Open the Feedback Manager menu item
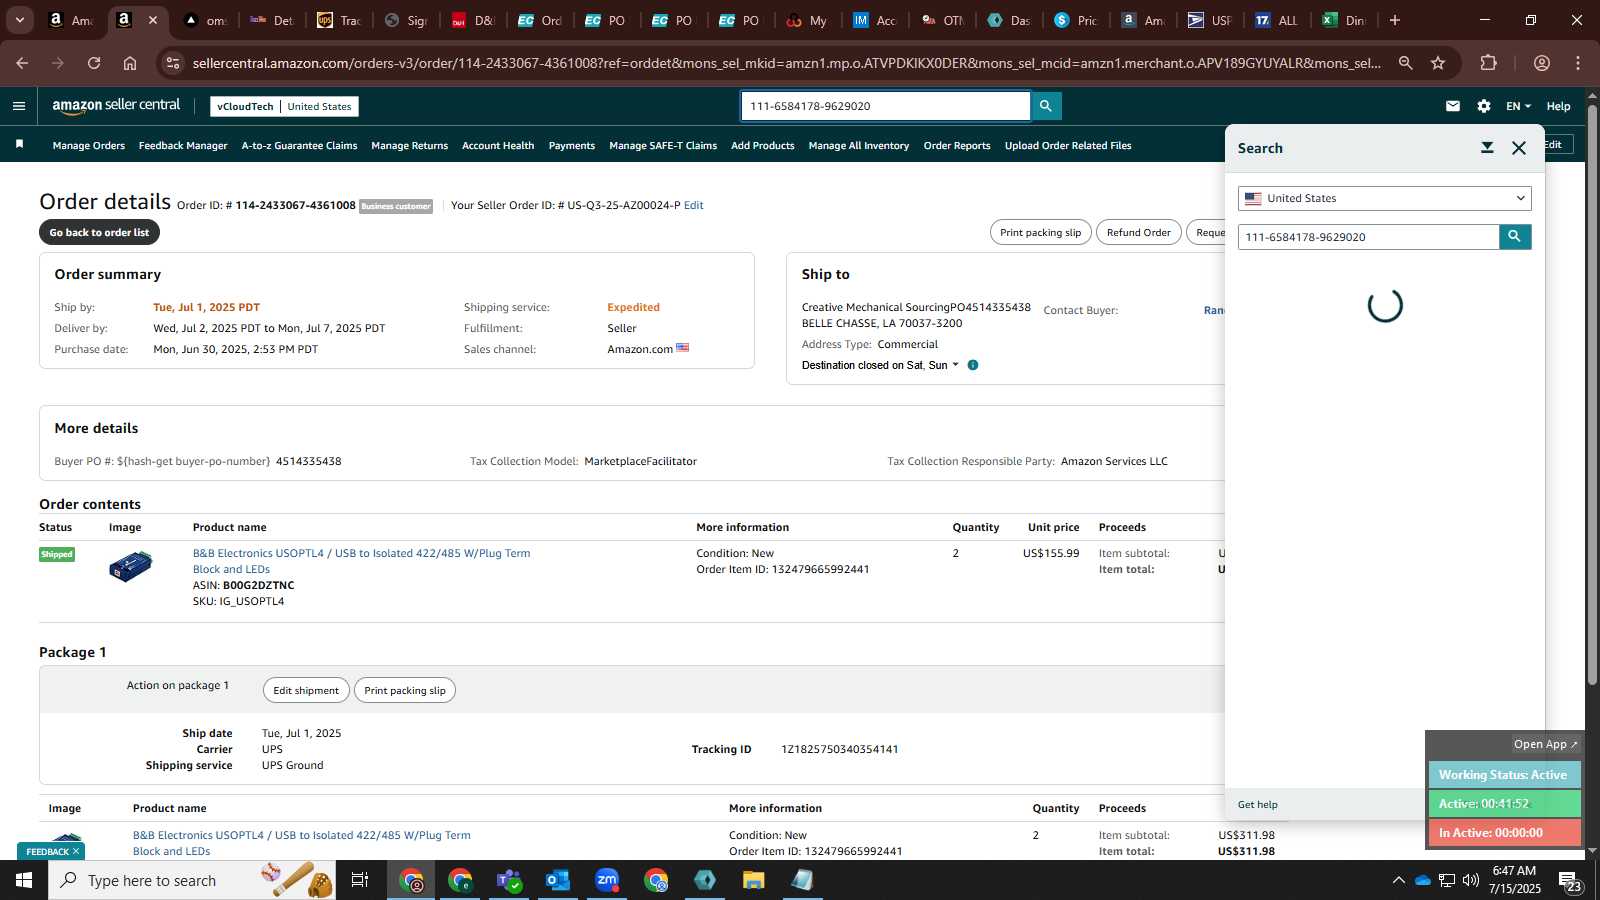 coord(183,146)
